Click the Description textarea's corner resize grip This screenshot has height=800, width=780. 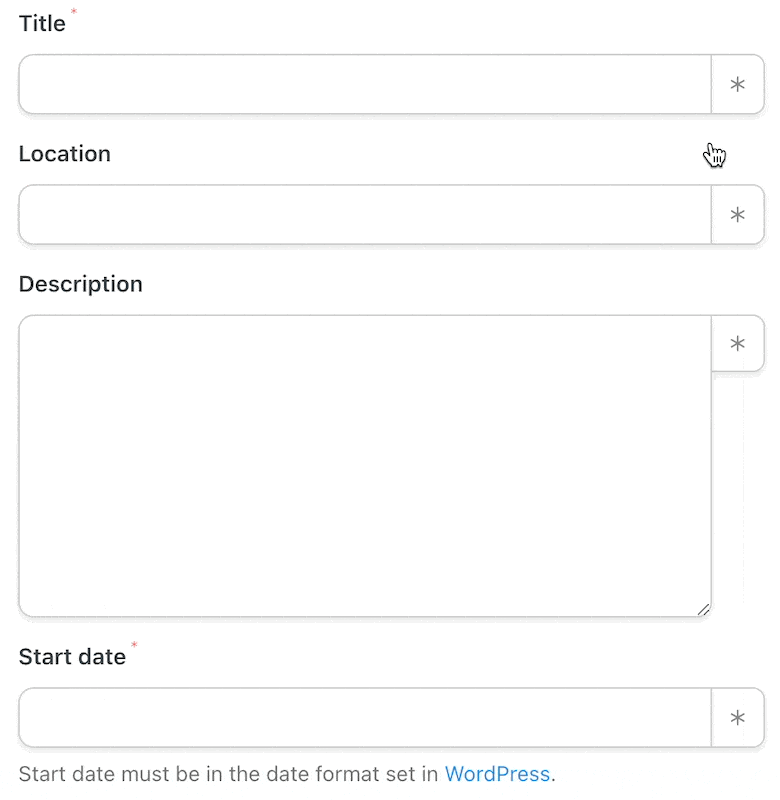pyautogui.click(x=703, y=609)
